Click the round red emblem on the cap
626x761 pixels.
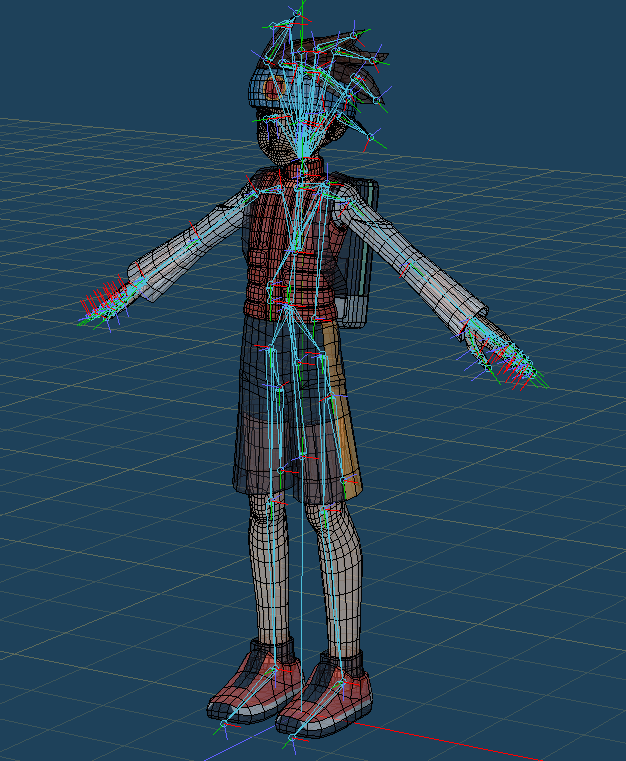click(x=272, y=88)
